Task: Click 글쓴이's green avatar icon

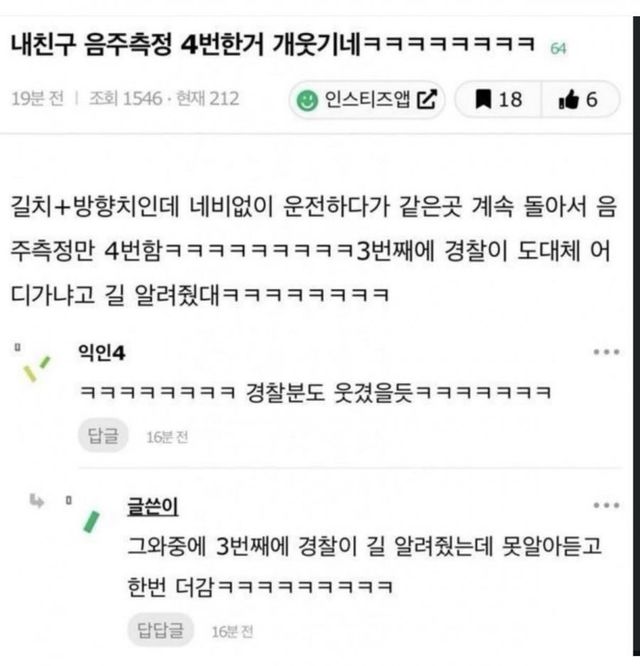Action: coord(91,522)
